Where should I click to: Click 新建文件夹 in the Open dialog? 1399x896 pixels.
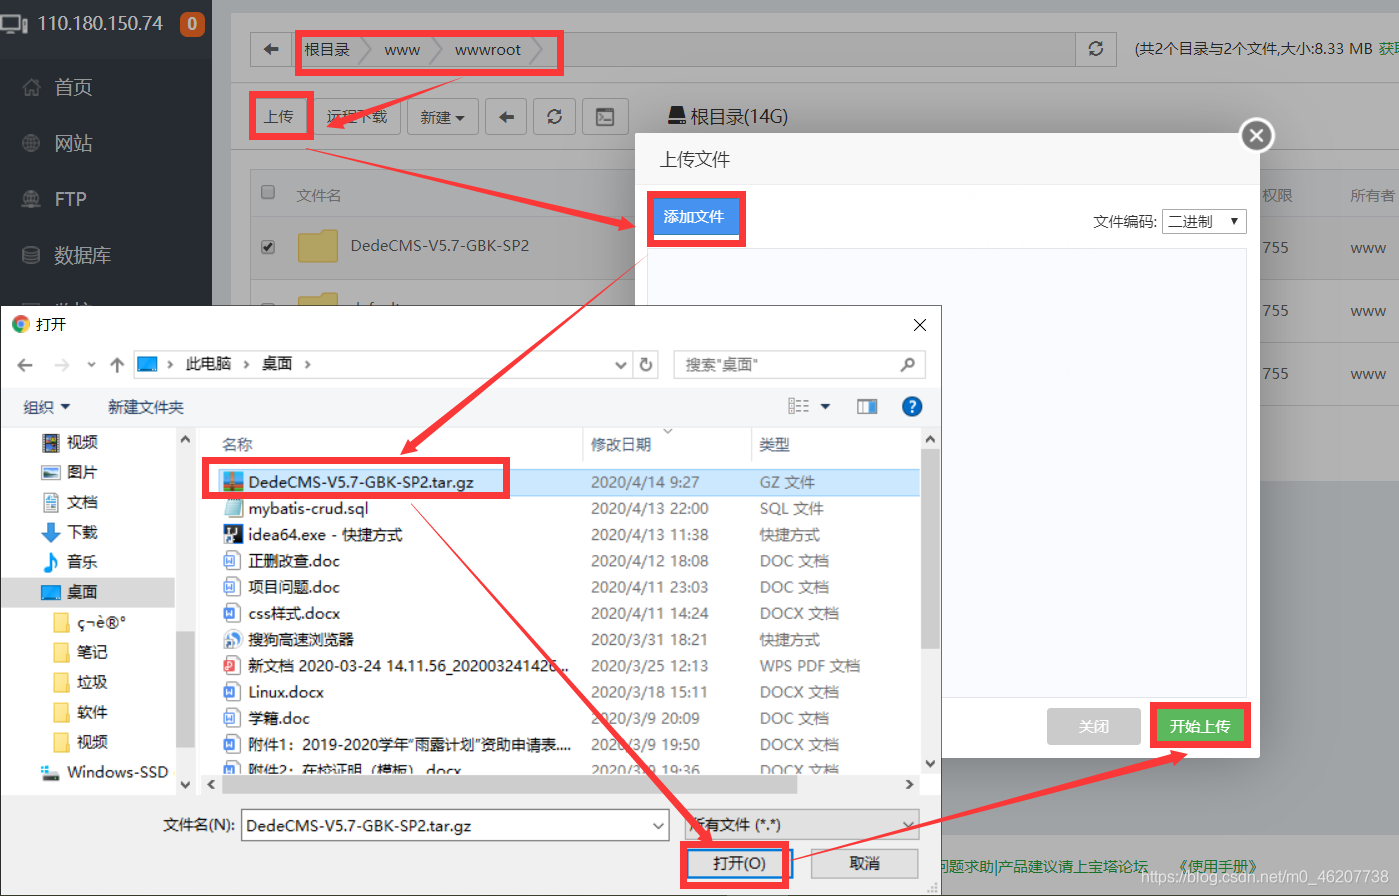pos(146,407)
